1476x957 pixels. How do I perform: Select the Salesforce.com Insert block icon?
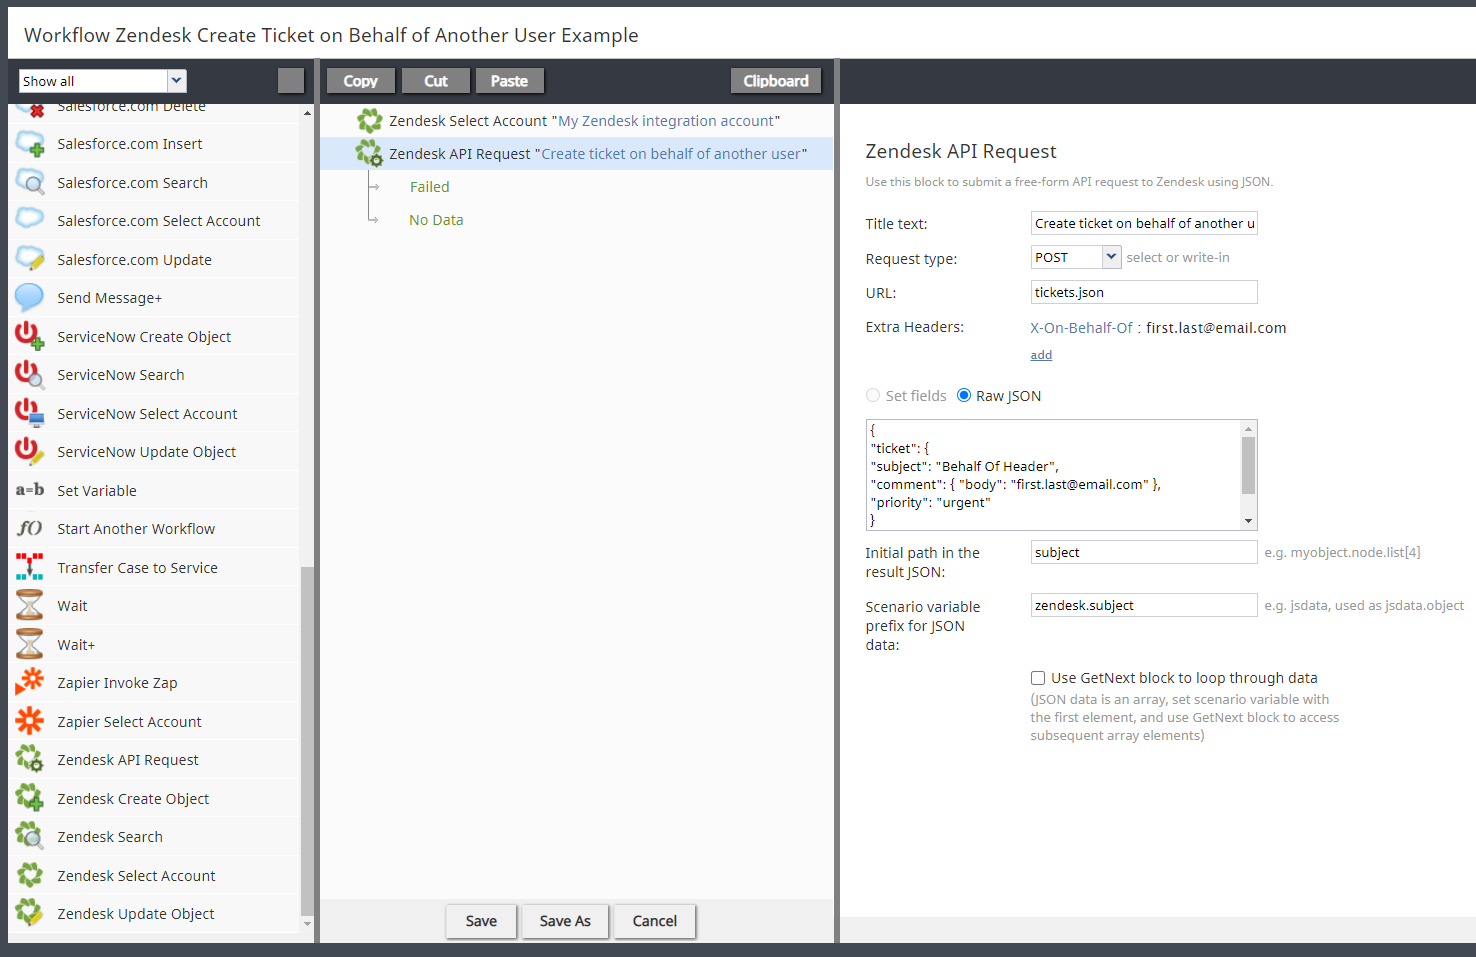[30, 144]
